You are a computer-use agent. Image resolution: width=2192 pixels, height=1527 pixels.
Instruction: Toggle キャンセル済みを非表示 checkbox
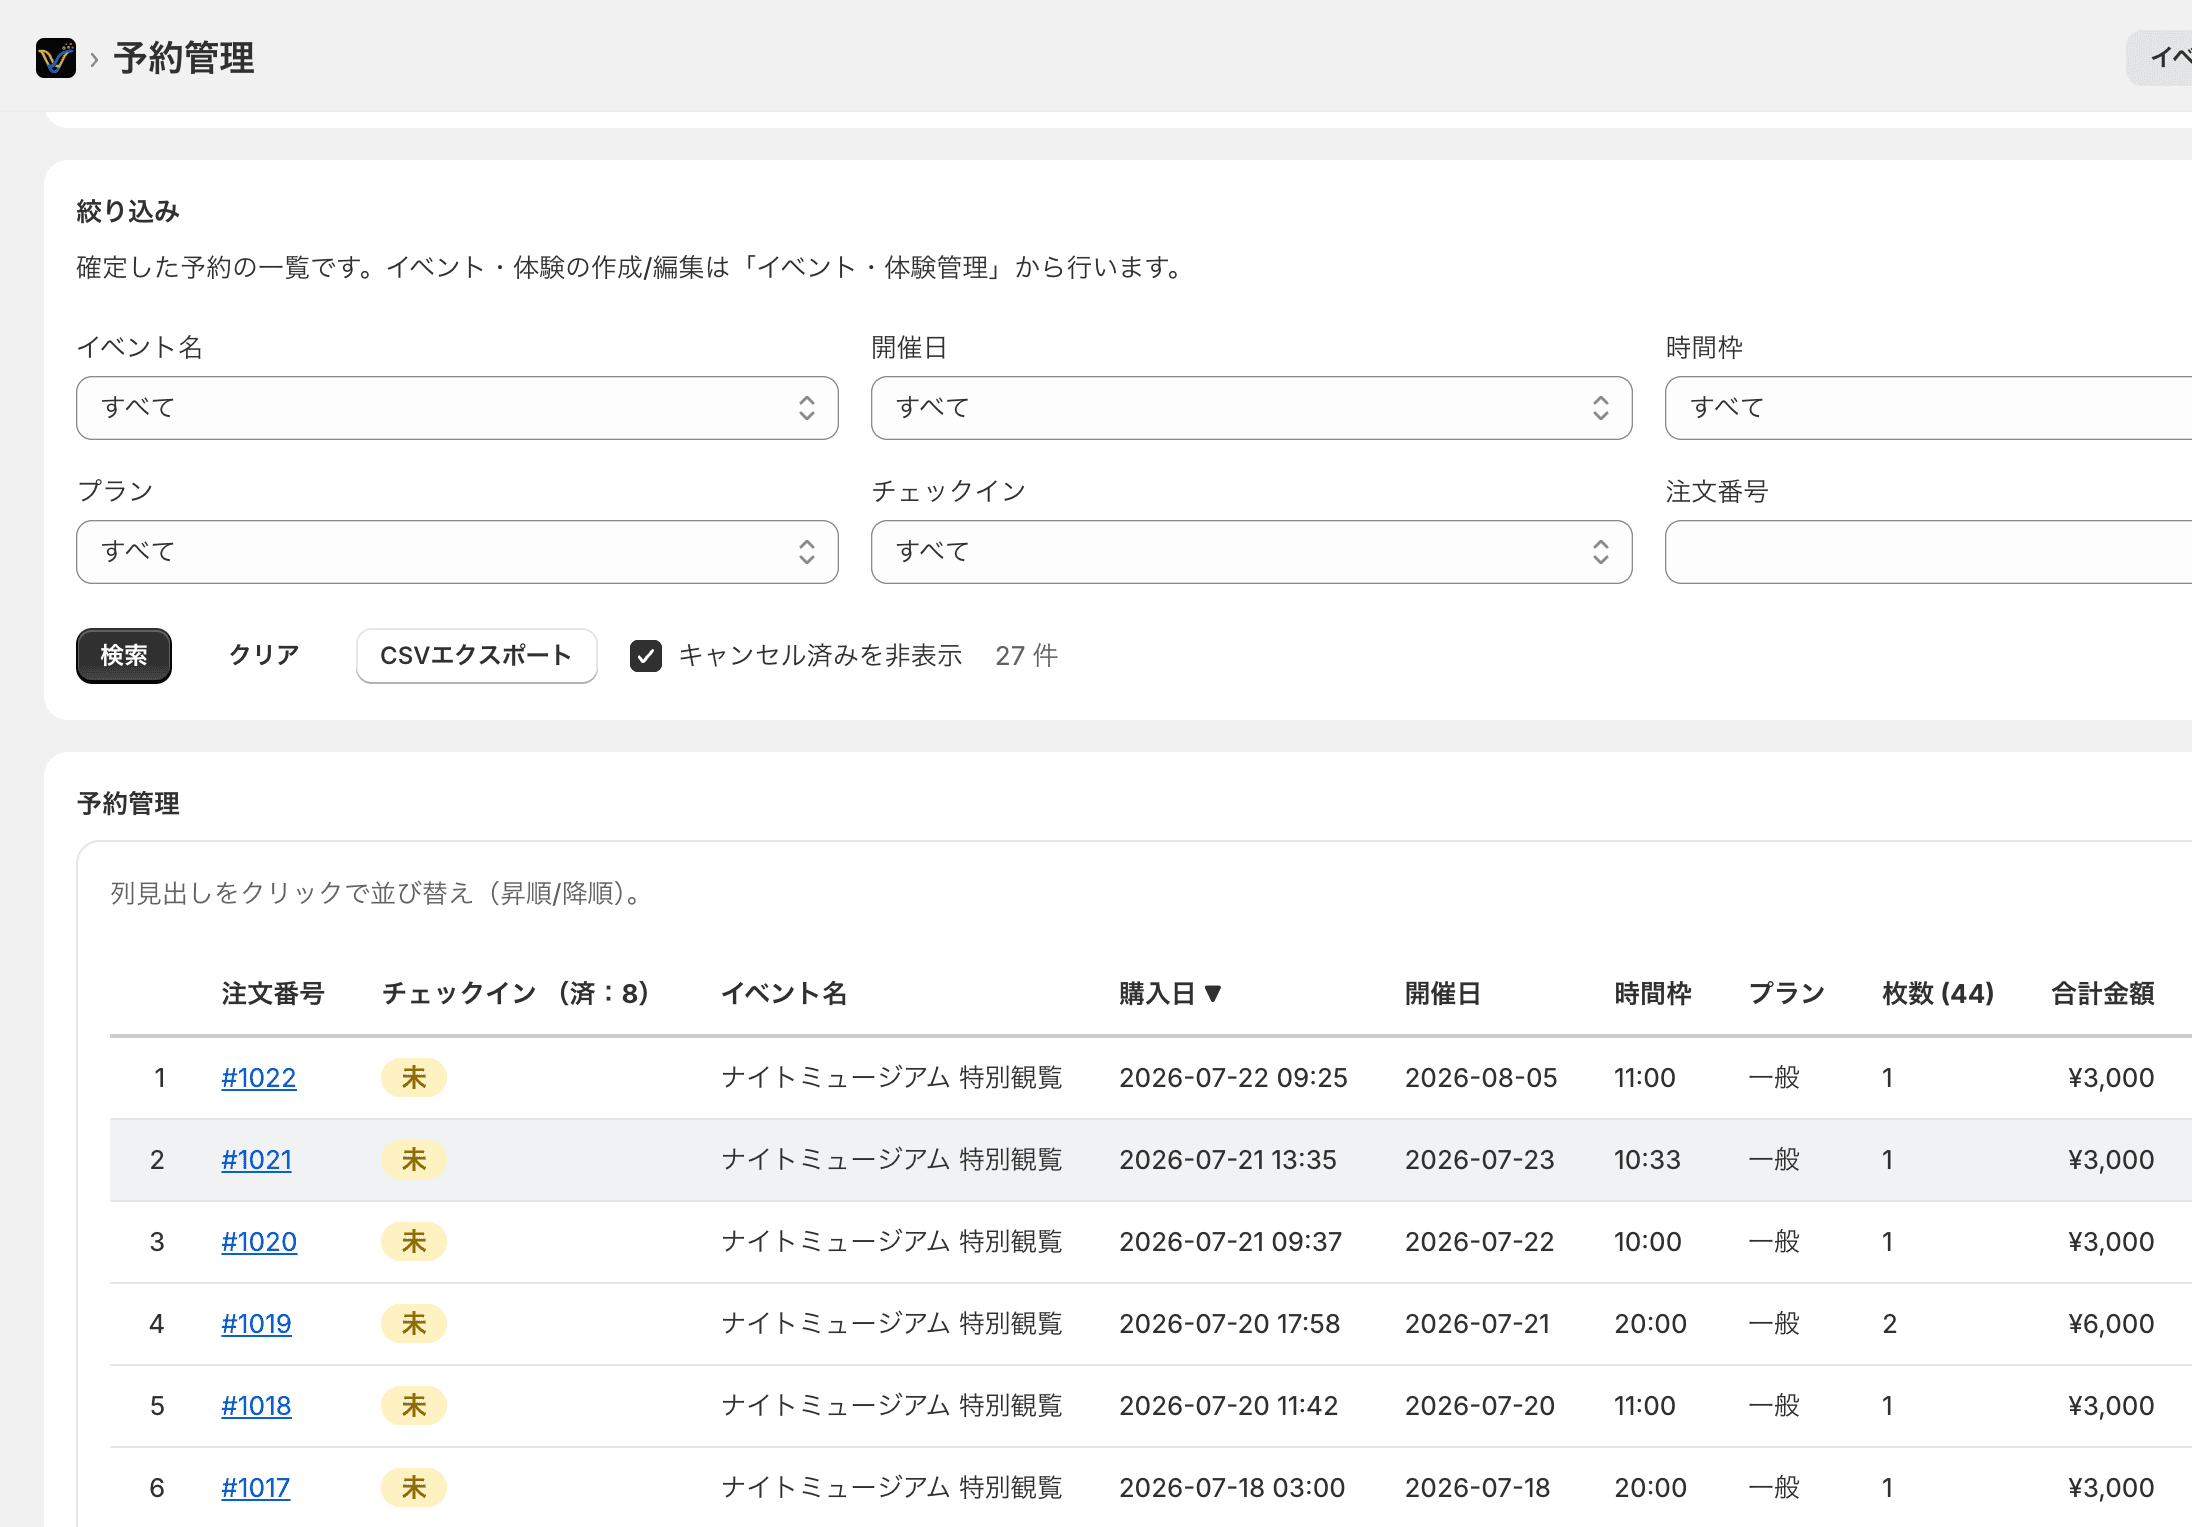(646, 656)
